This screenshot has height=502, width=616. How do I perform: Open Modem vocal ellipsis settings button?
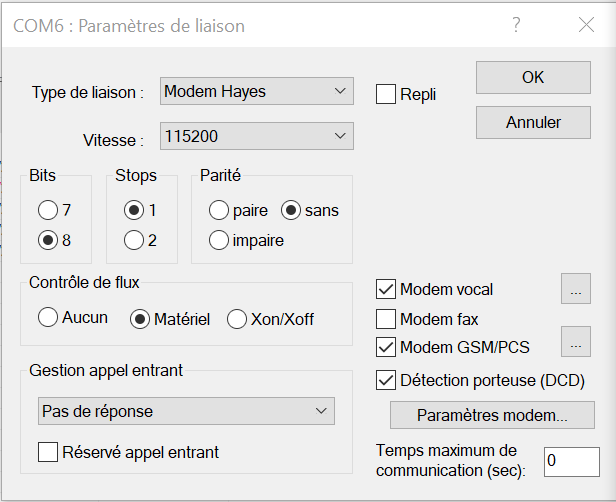[576, 289]
